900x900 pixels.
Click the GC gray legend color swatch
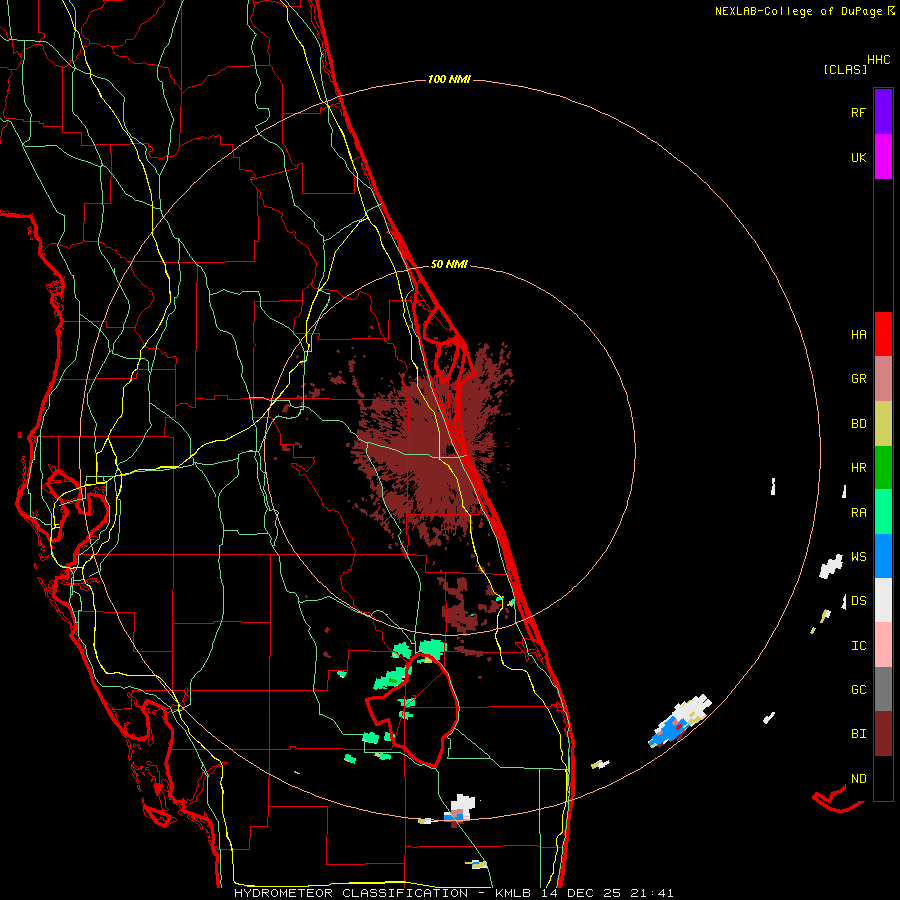883,689
